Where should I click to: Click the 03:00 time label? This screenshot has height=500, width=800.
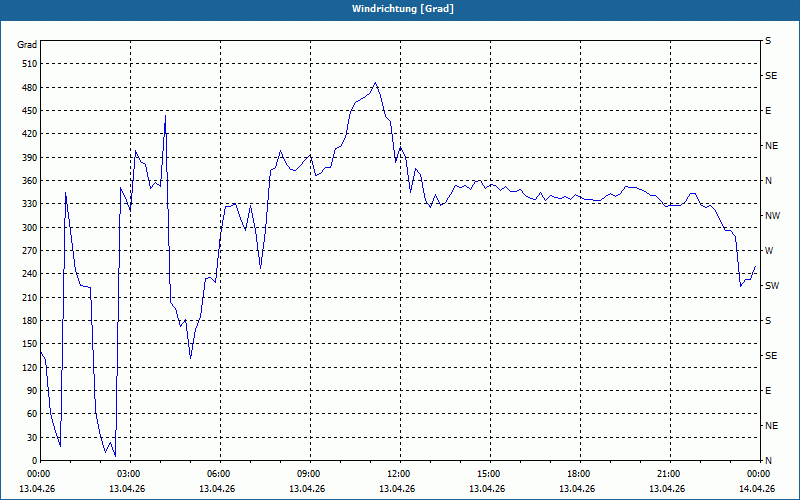[x=127, y=474]
